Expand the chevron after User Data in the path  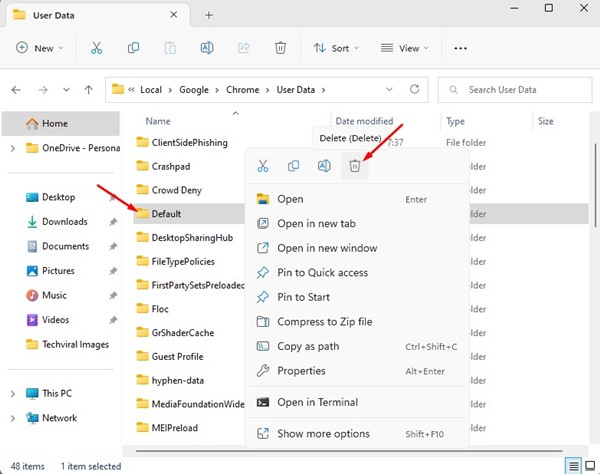323,90
